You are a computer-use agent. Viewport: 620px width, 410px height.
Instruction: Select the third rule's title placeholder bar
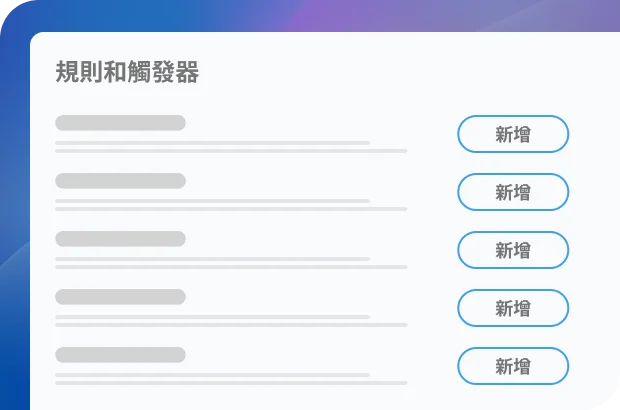120,239
